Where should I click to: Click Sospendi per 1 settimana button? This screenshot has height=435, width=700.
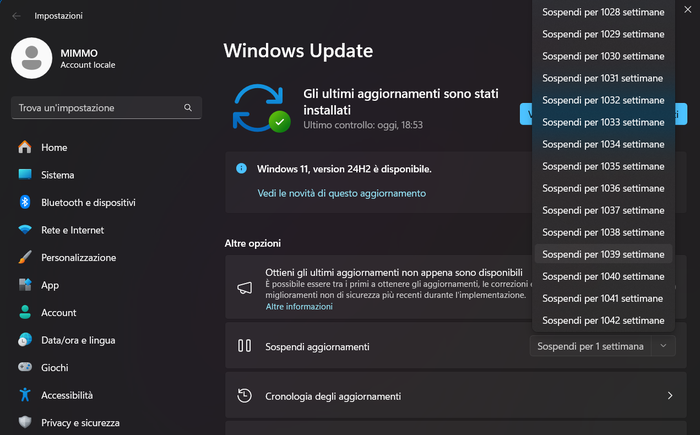click(590, 346)
